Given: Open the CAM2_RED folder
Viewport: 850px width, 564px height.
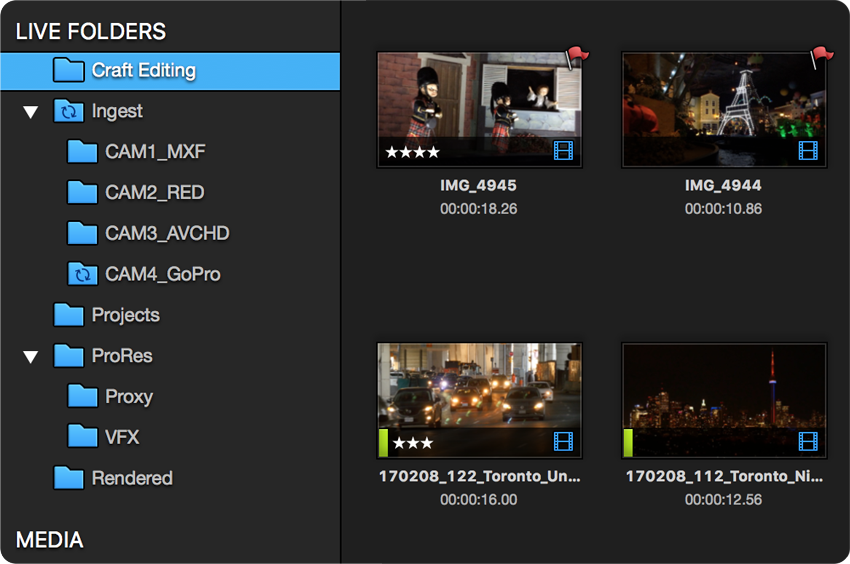Looking at the screenshot, I should (154, 193).
